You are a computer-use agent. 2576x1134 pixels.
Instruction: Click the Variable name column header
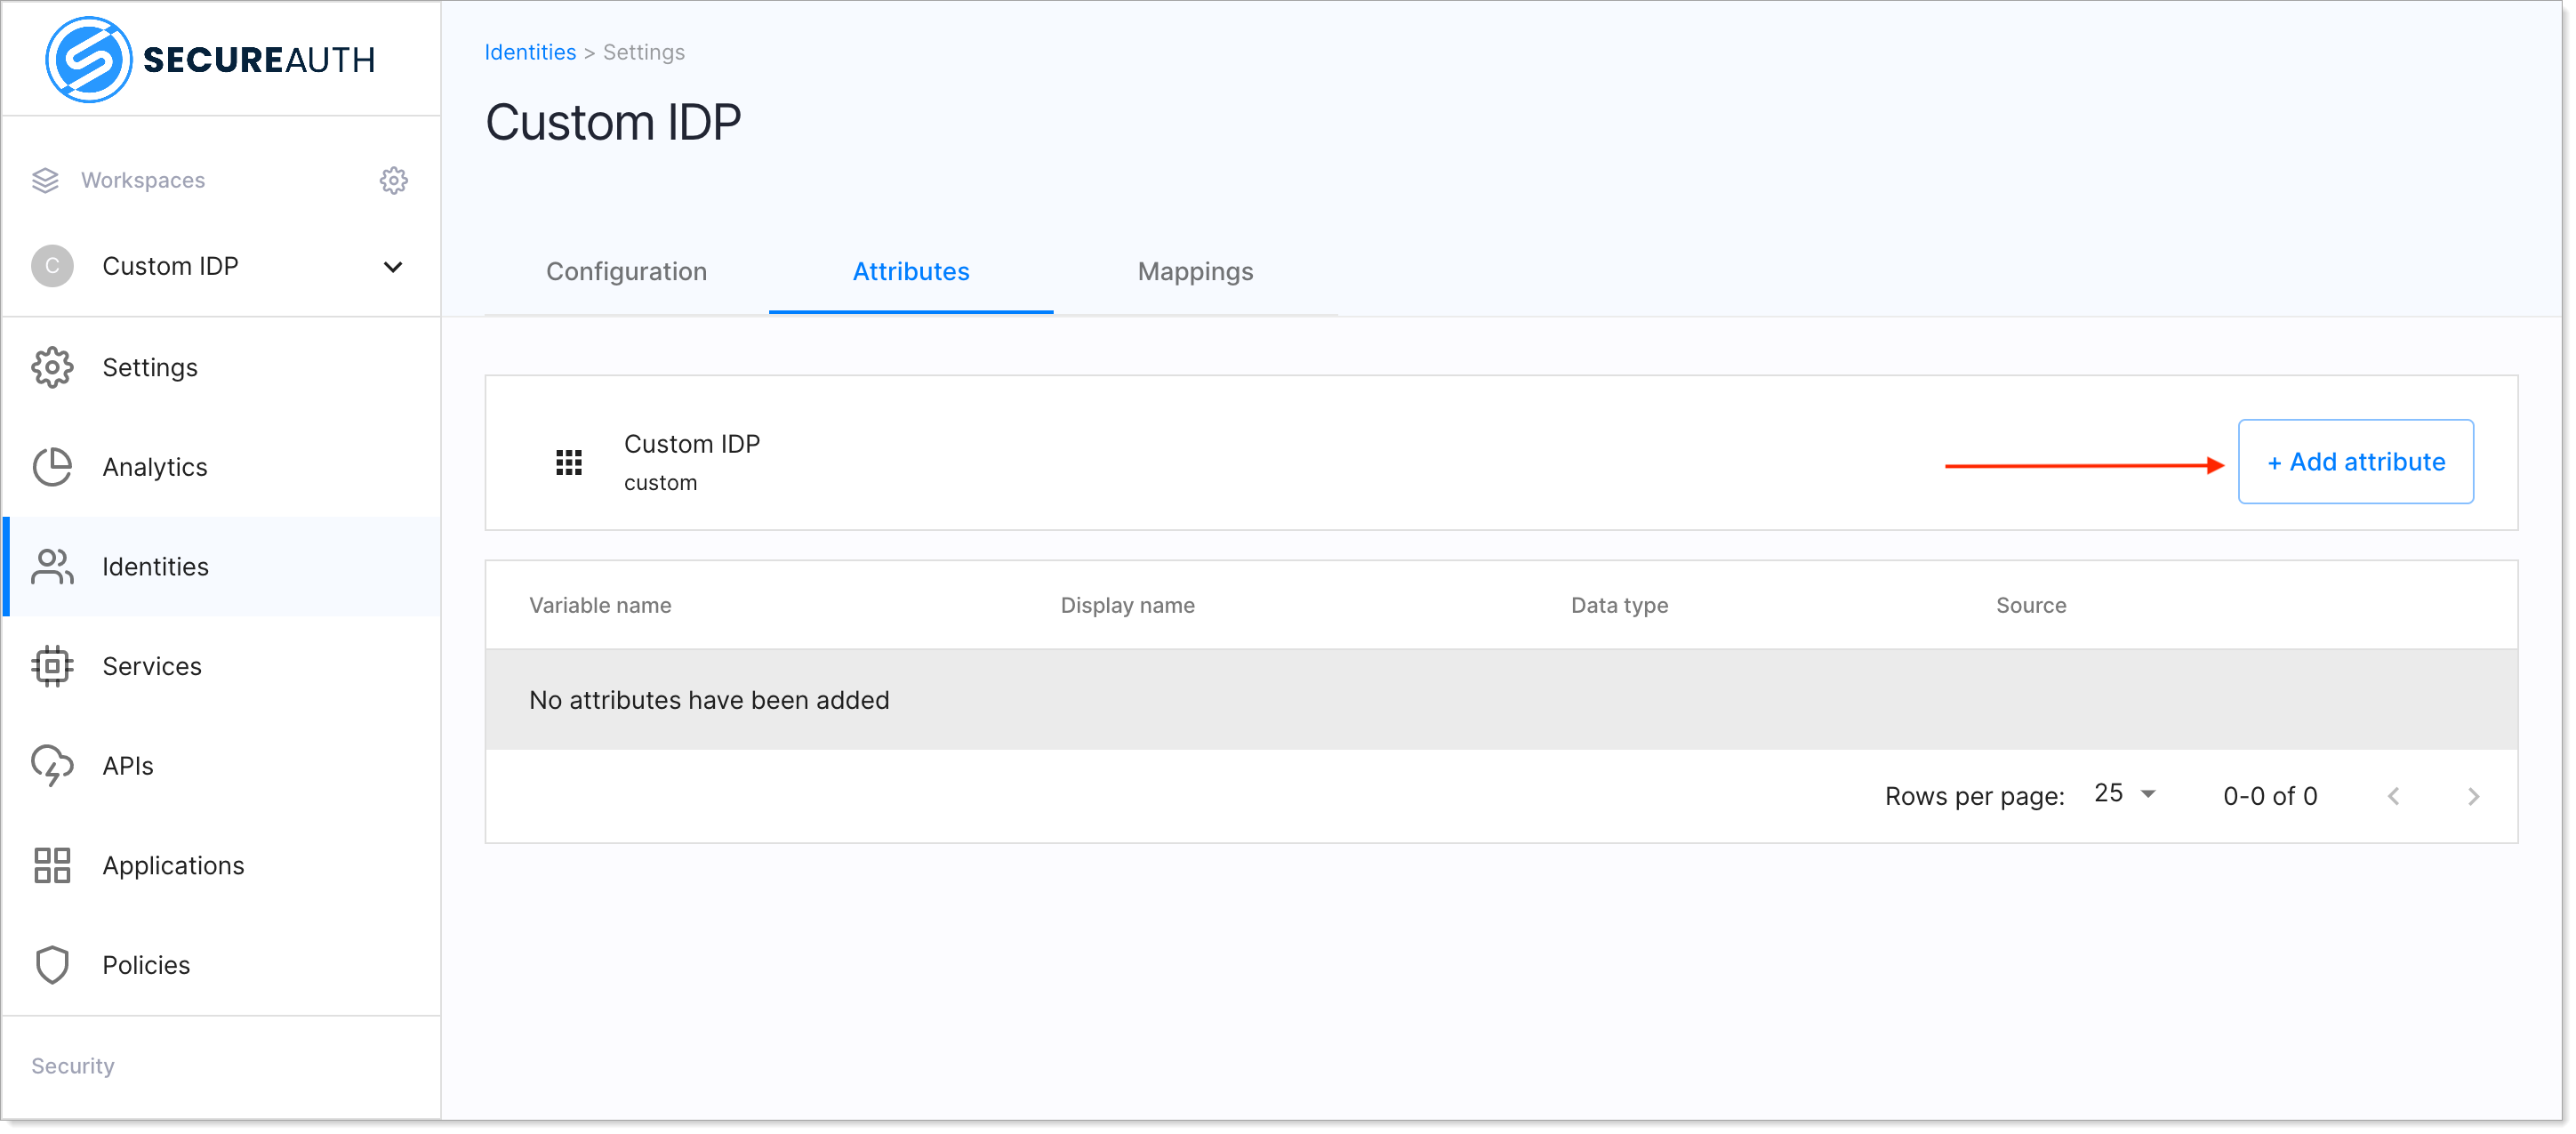click(x=600, y=605)
